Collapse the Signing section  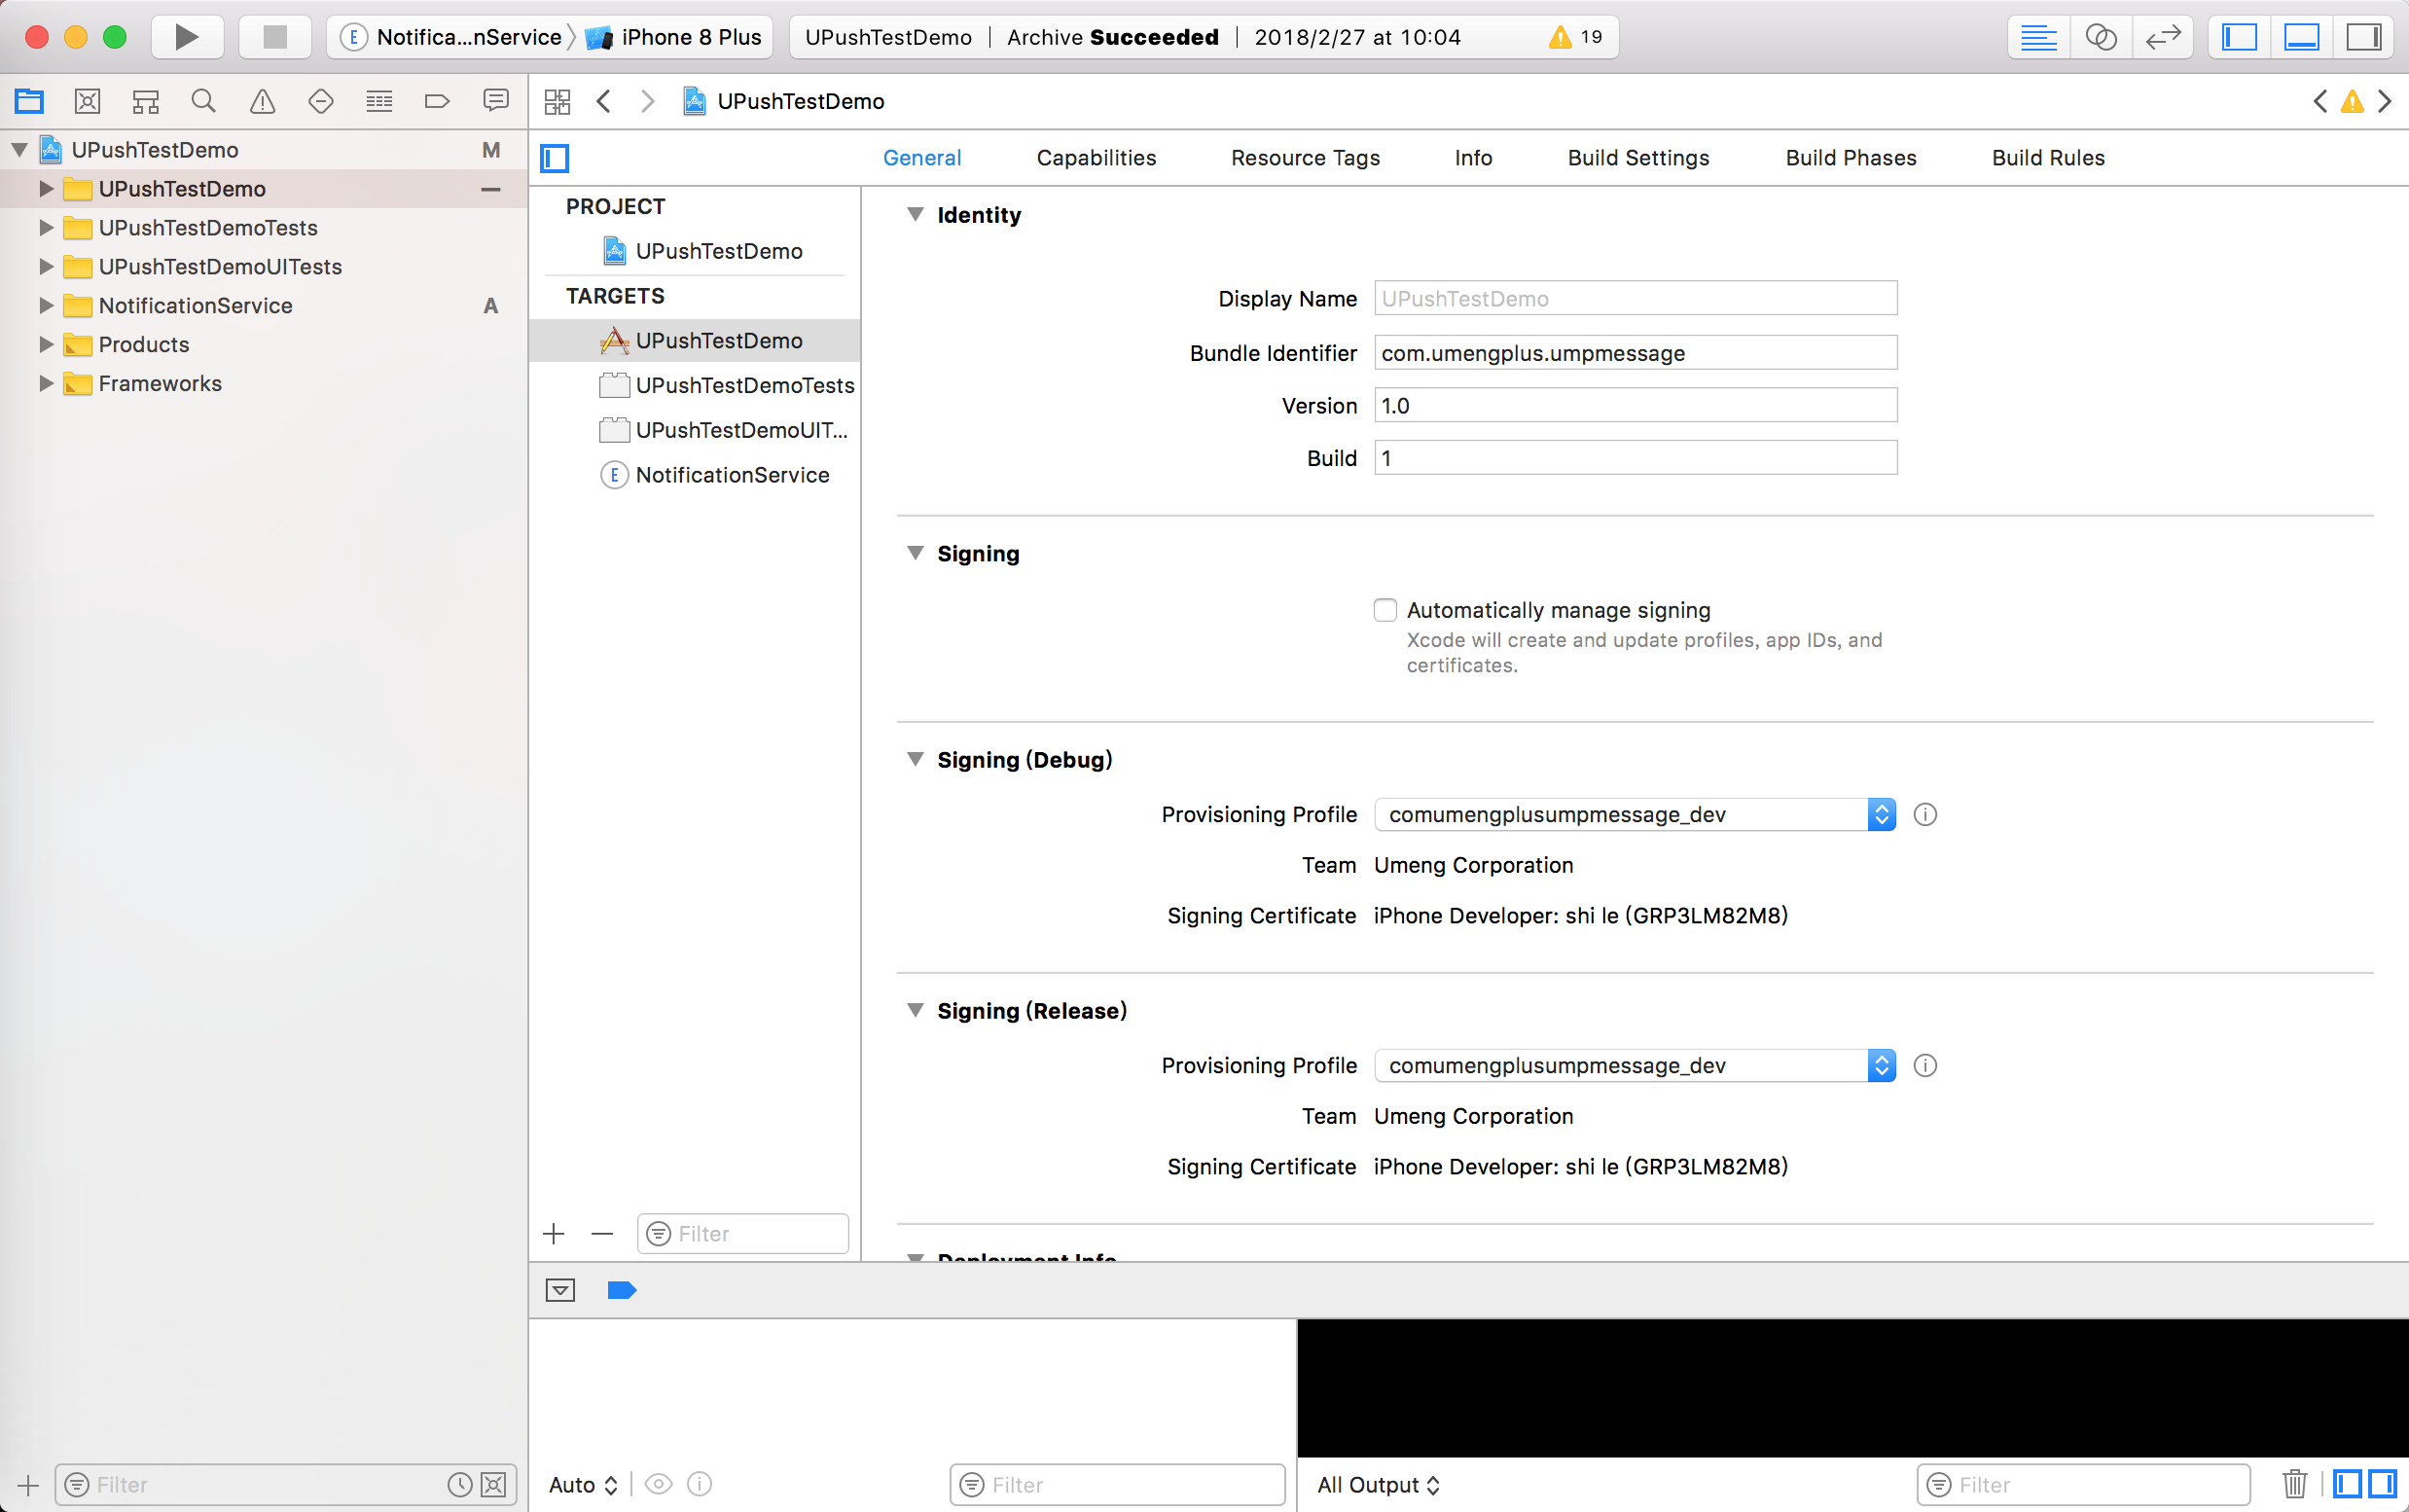coord(915,554)
